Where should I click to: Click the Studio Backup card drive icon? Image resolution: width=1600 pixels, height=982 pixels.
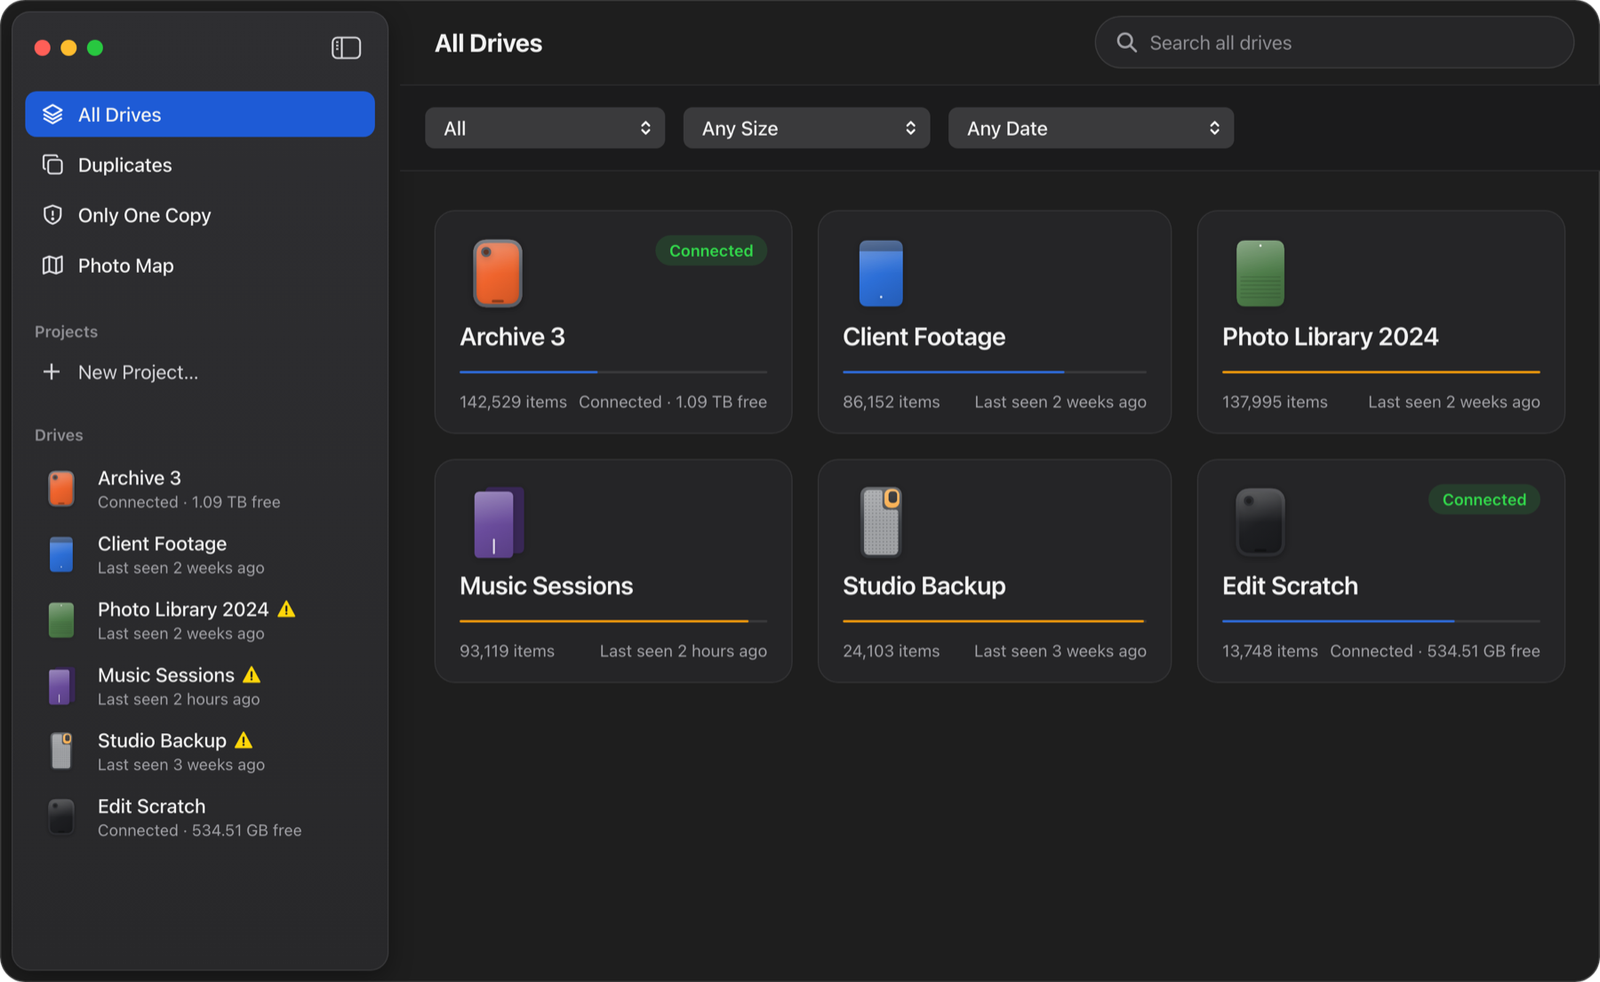pyautogui.click(x=881, y=522)
